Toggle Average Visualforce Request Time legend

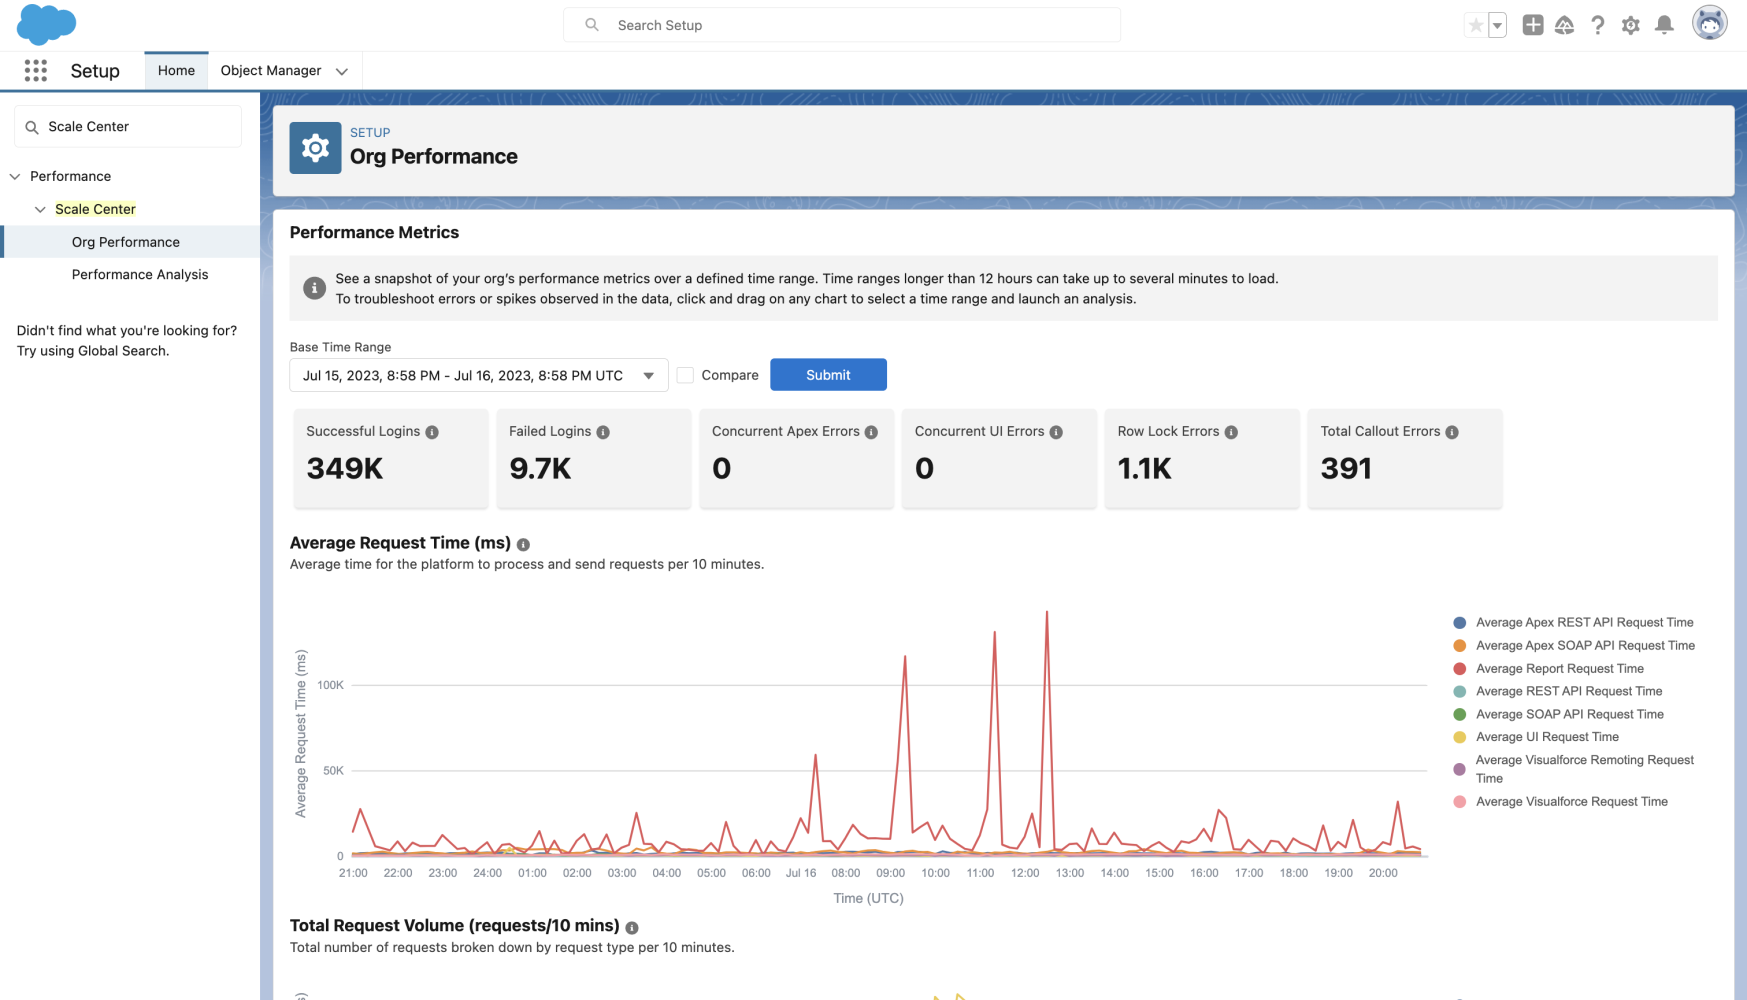[1560, 801]
